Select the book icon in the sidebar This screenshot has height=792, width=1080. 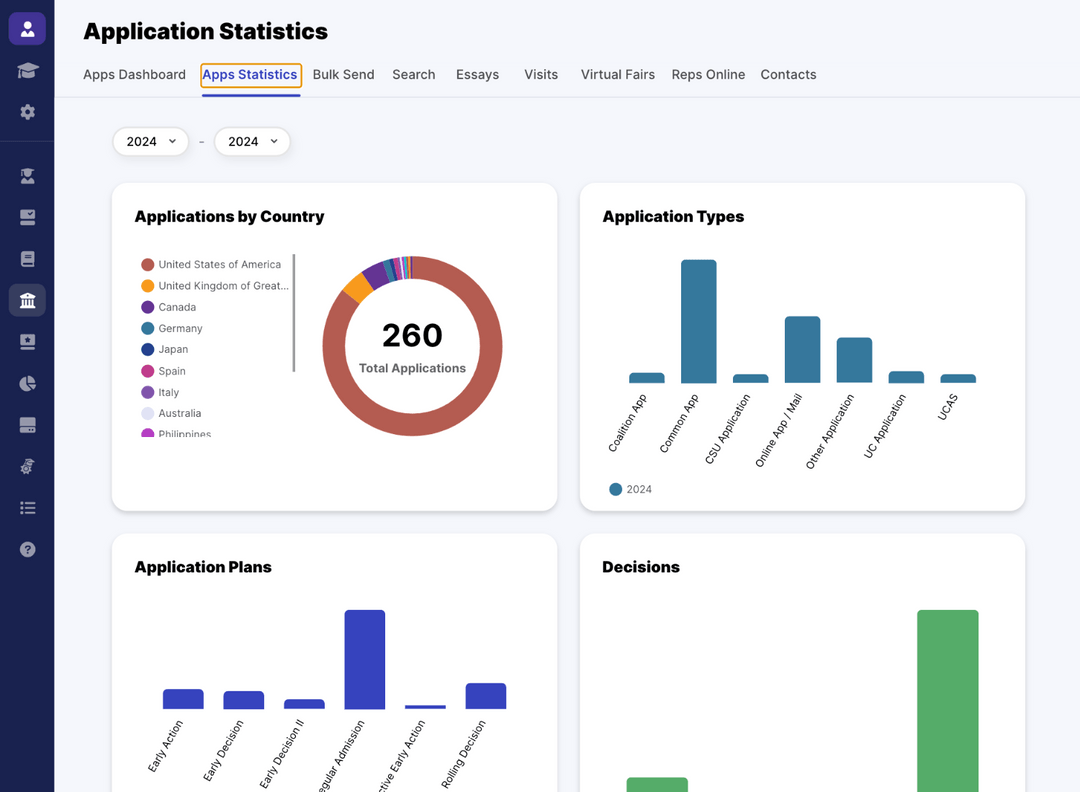point(27,258)
